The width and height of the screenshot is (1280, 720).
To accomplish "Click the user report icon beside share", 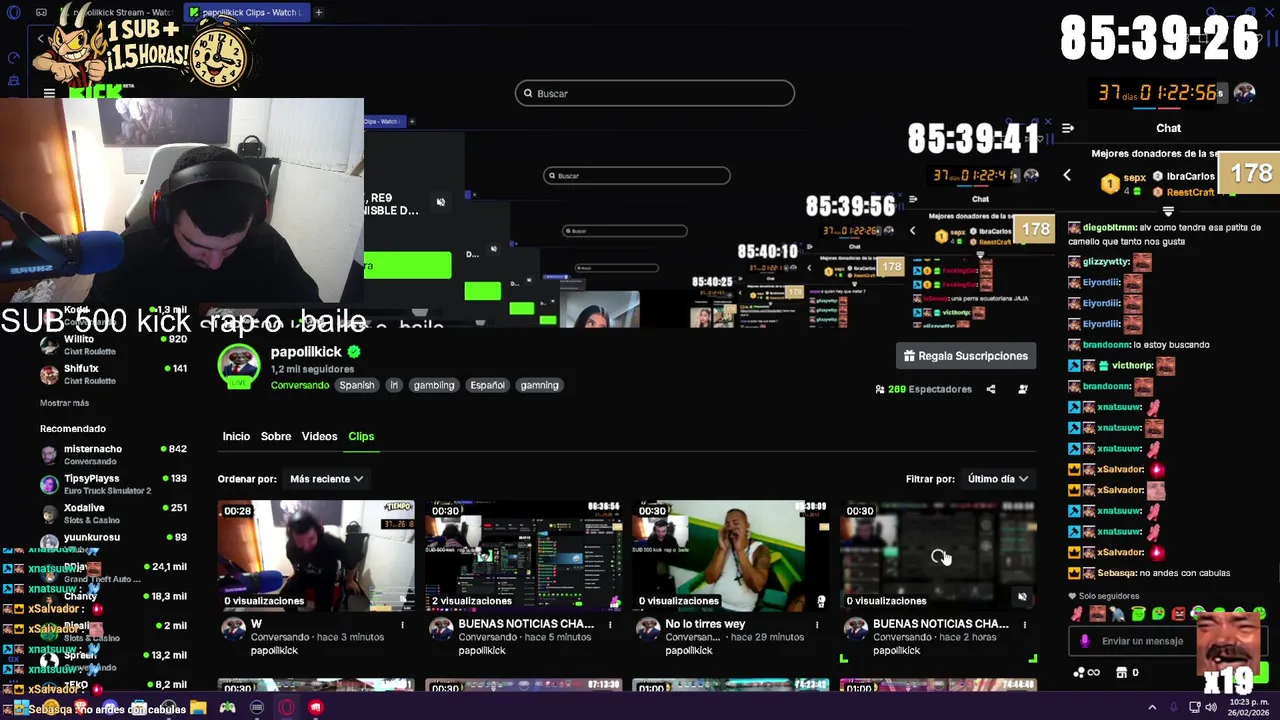I will [x=1022, y=389].
